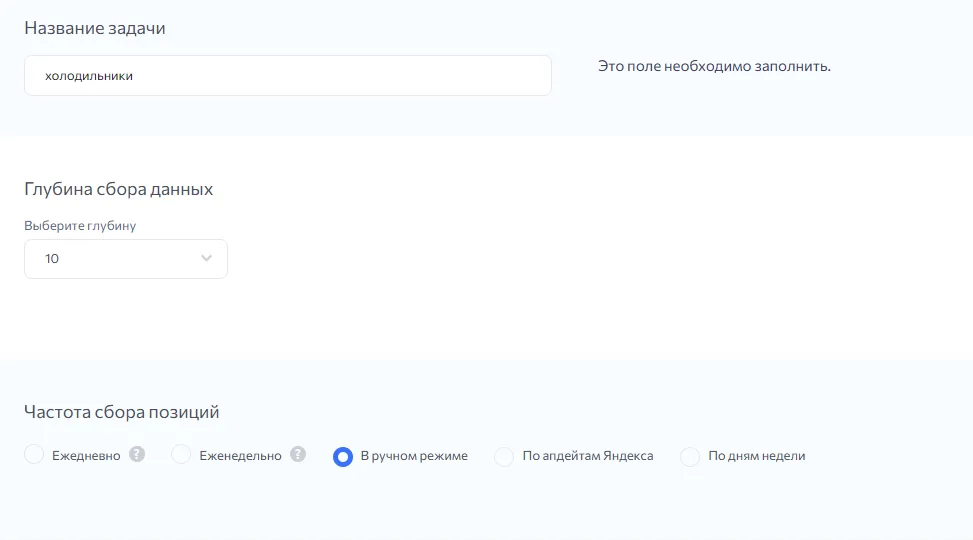
Task: Click the Название задачи heading
Action: [95, 29]
